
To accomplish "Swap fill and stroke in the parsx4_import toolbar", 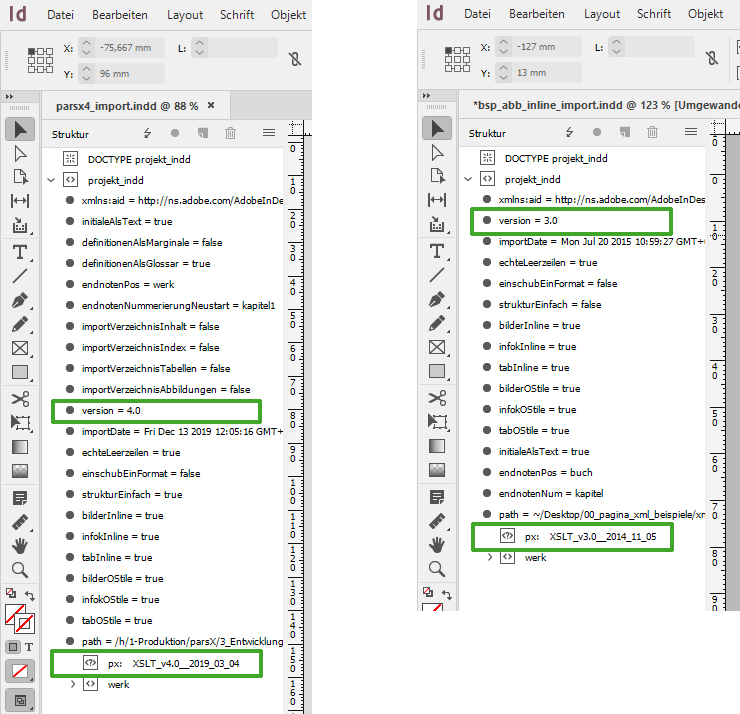I will (x=29, y=595).
